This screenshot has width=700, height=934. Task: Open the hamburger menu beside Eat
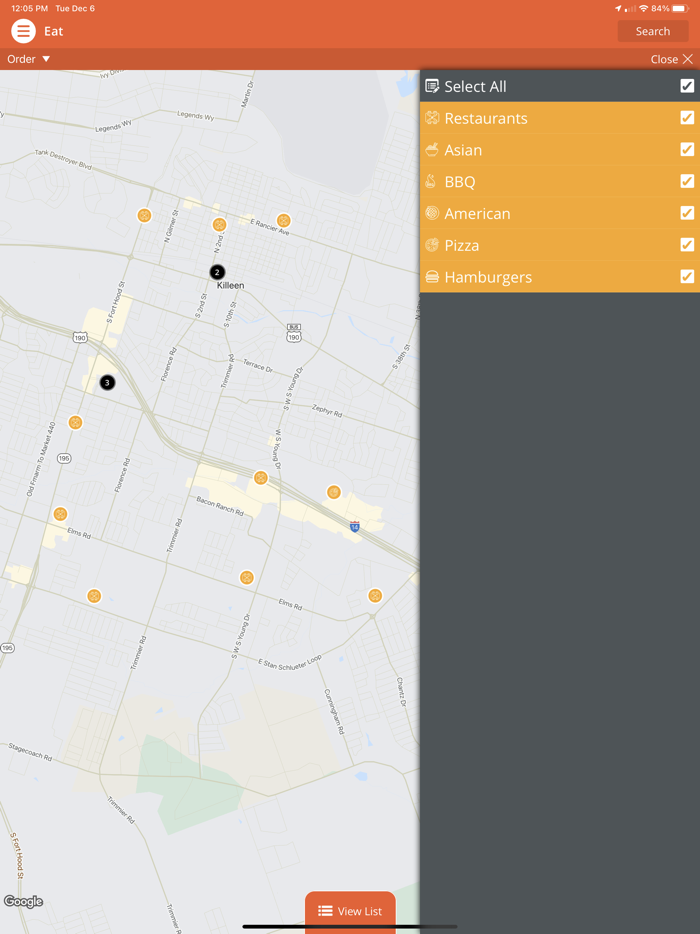[x=23, y=31]
